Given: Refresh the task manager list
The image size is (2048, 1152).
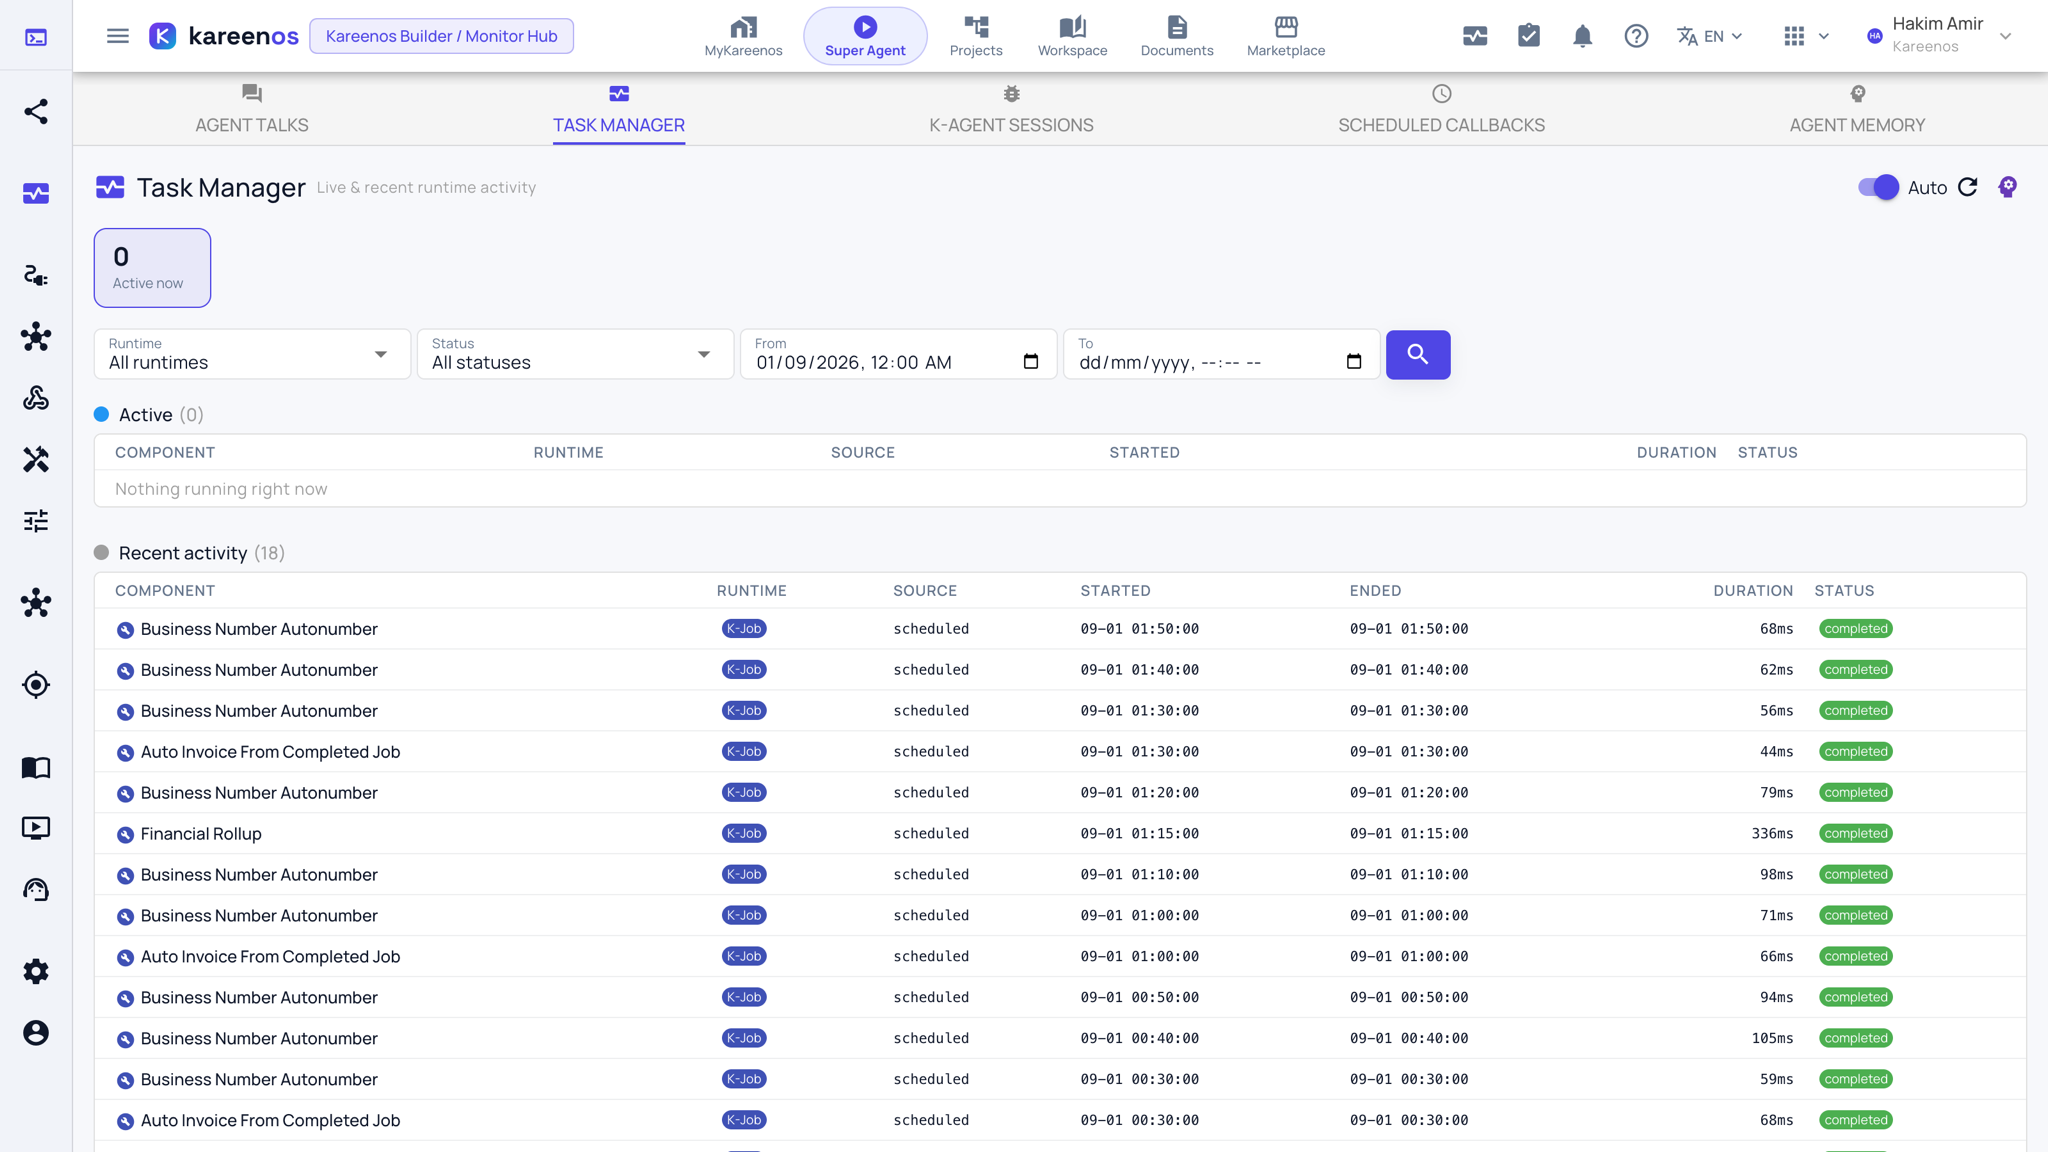Looking at the screenshot, I should click(1968, 187).
